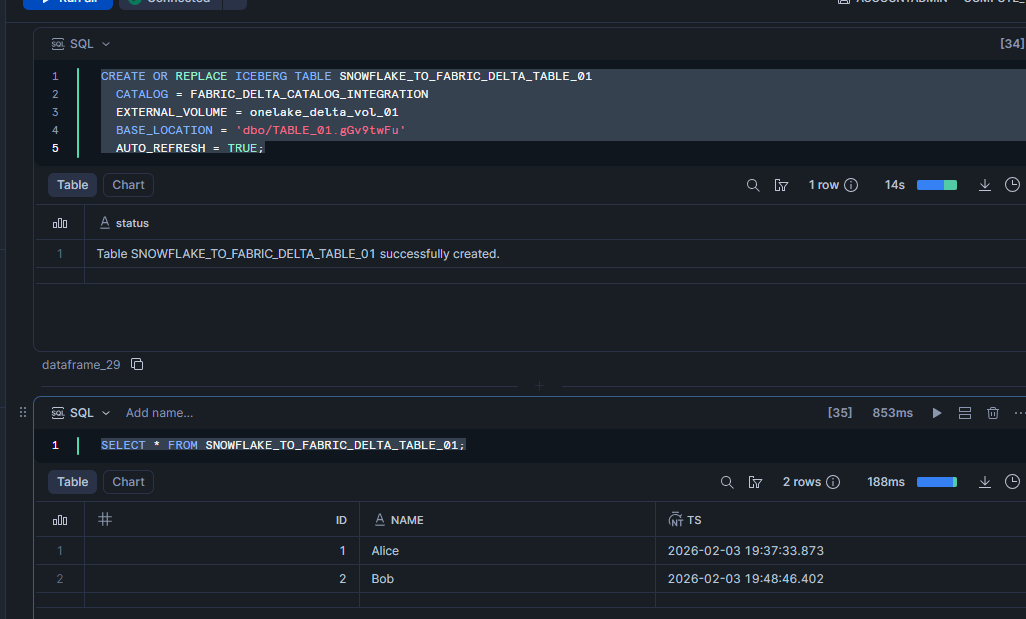Click the 14s execution progress bar
Screen dimensions: 1026x619
[x=937, y=185]
